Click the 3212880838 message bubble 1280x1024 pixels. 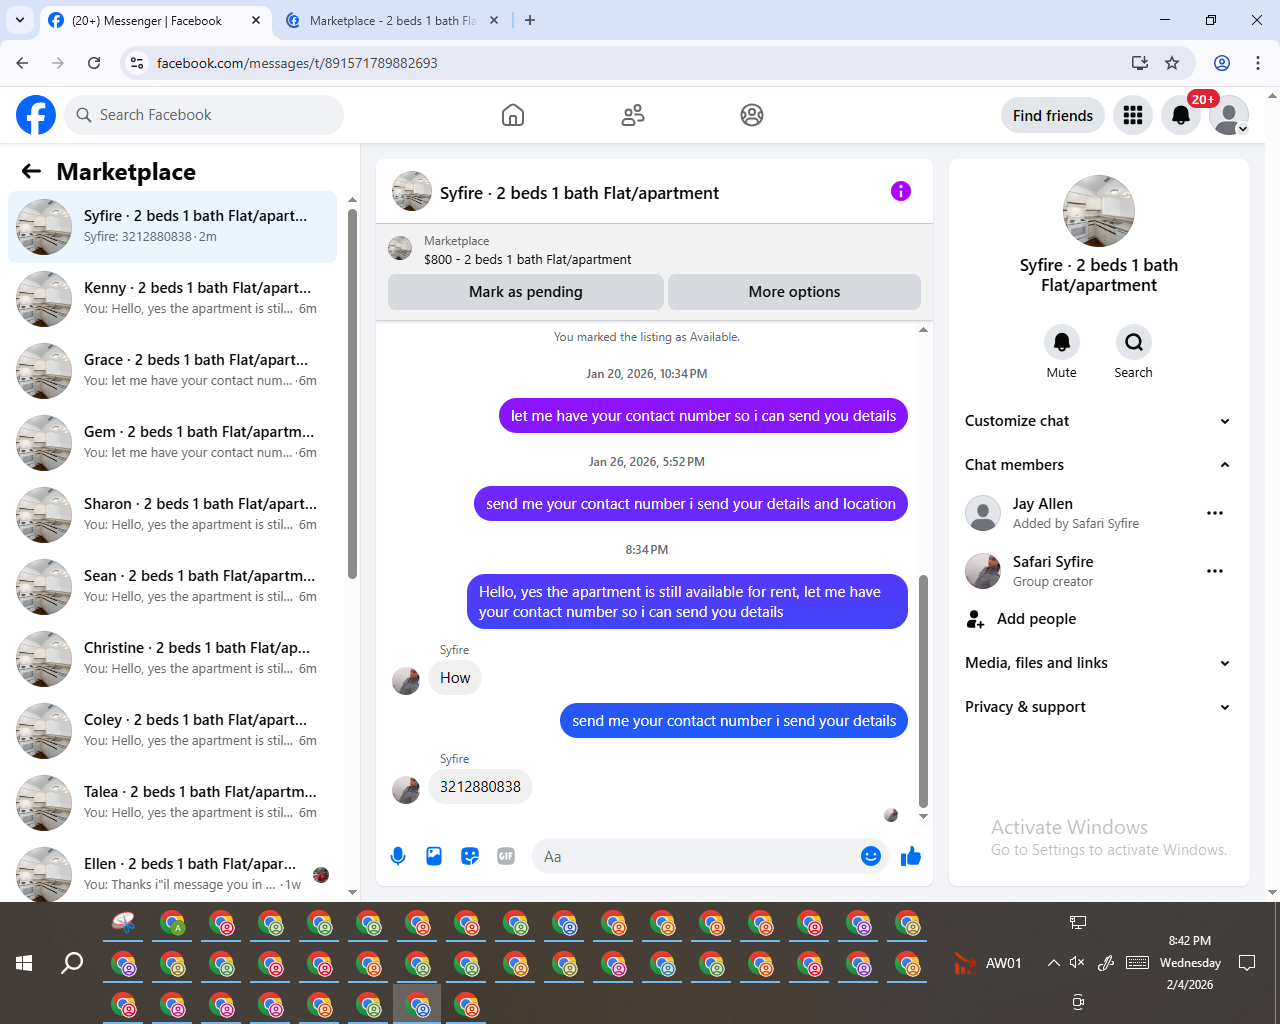tap(480, 787)
